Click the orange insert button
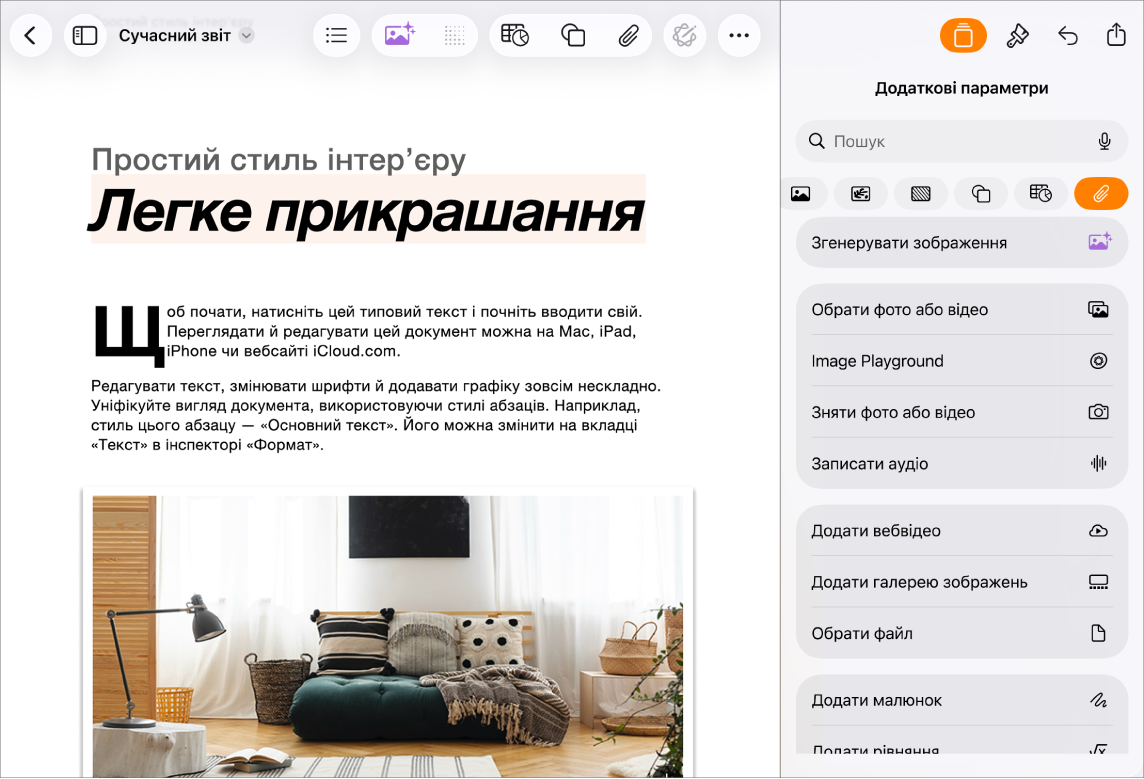Screen dimensions: 1144x779 (963, 35)
